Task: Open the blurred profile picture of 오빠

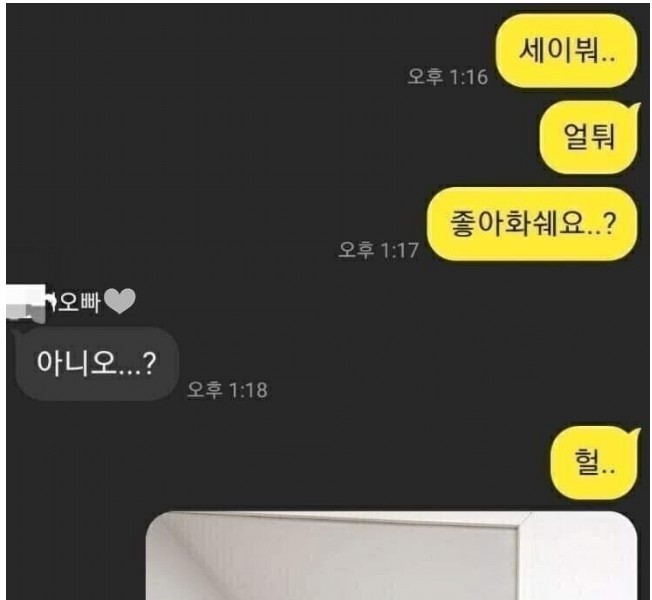Action: 26,304
